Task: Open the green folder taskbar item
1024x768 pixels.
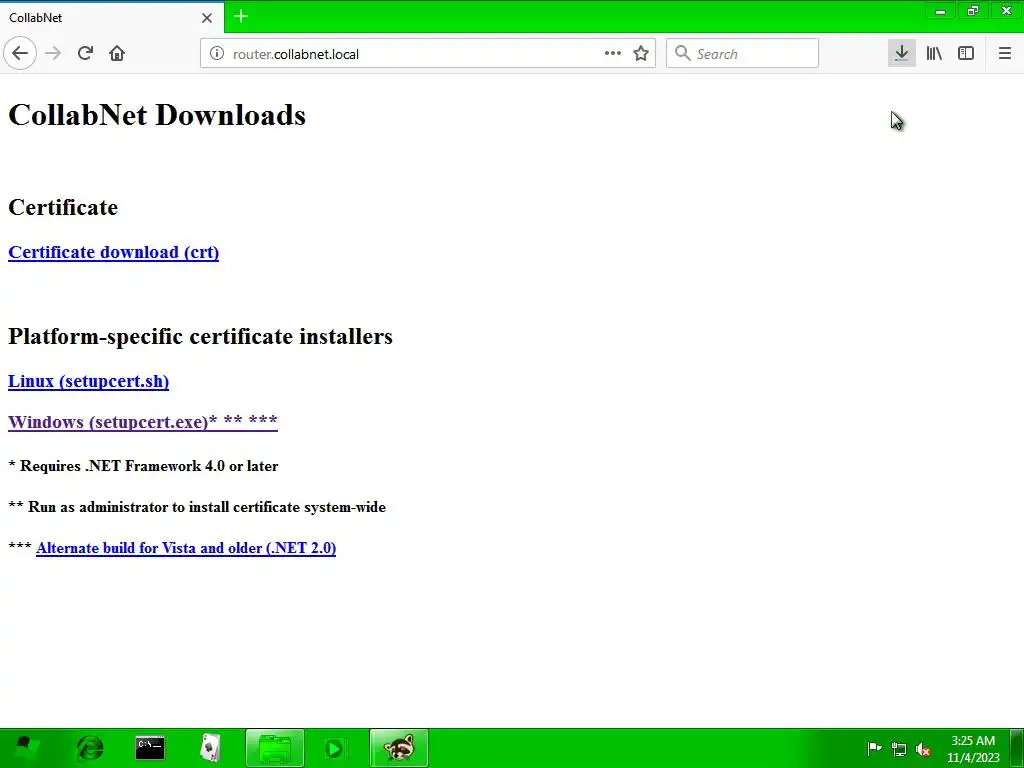Action: click(x=274, y=748)
